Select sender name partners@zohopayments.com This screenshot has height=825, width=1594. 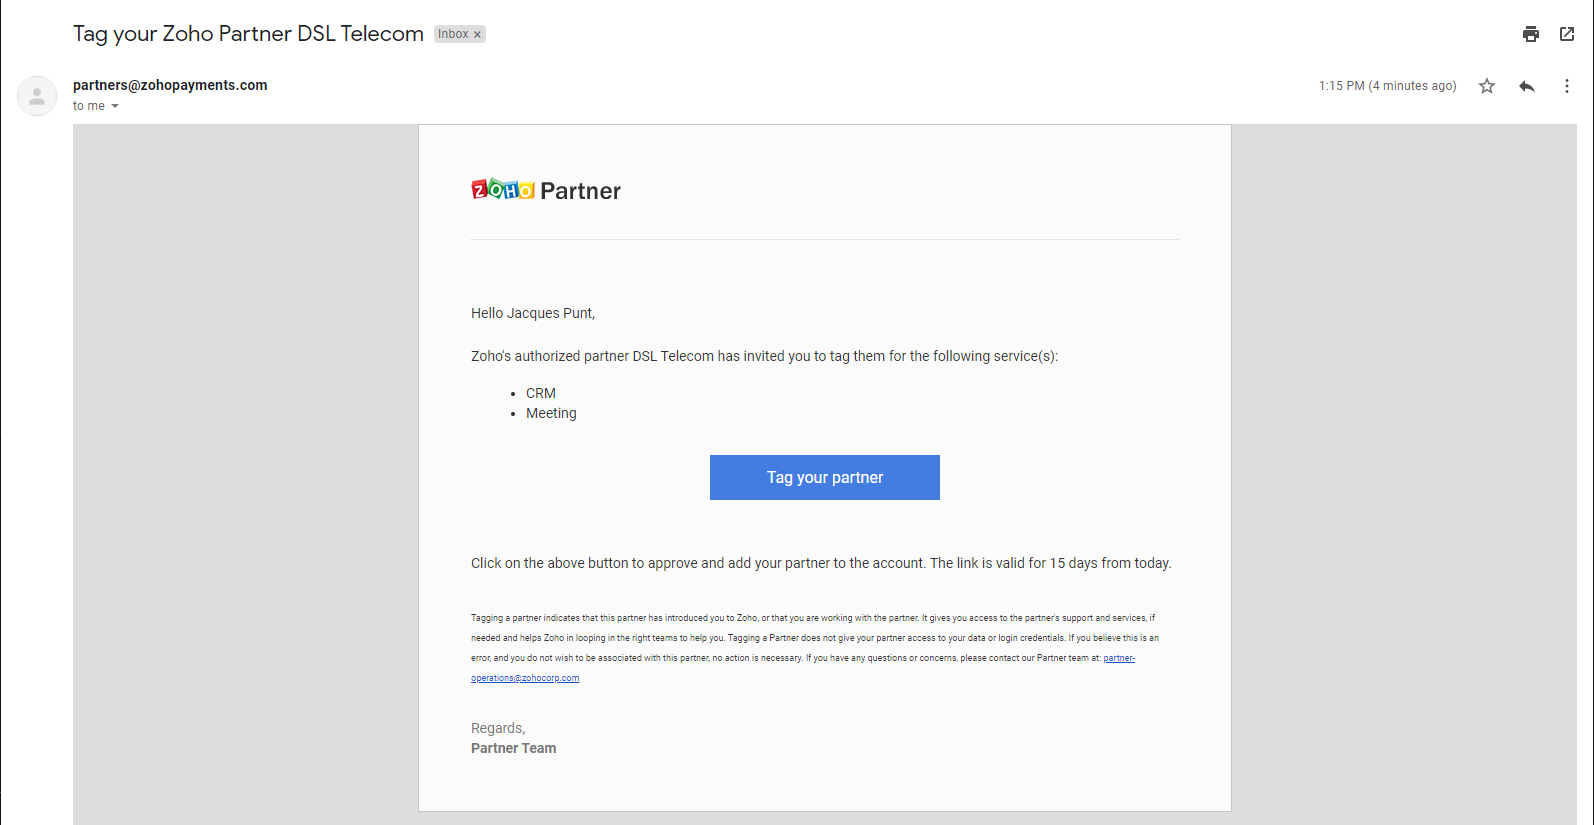coord(170,85)
